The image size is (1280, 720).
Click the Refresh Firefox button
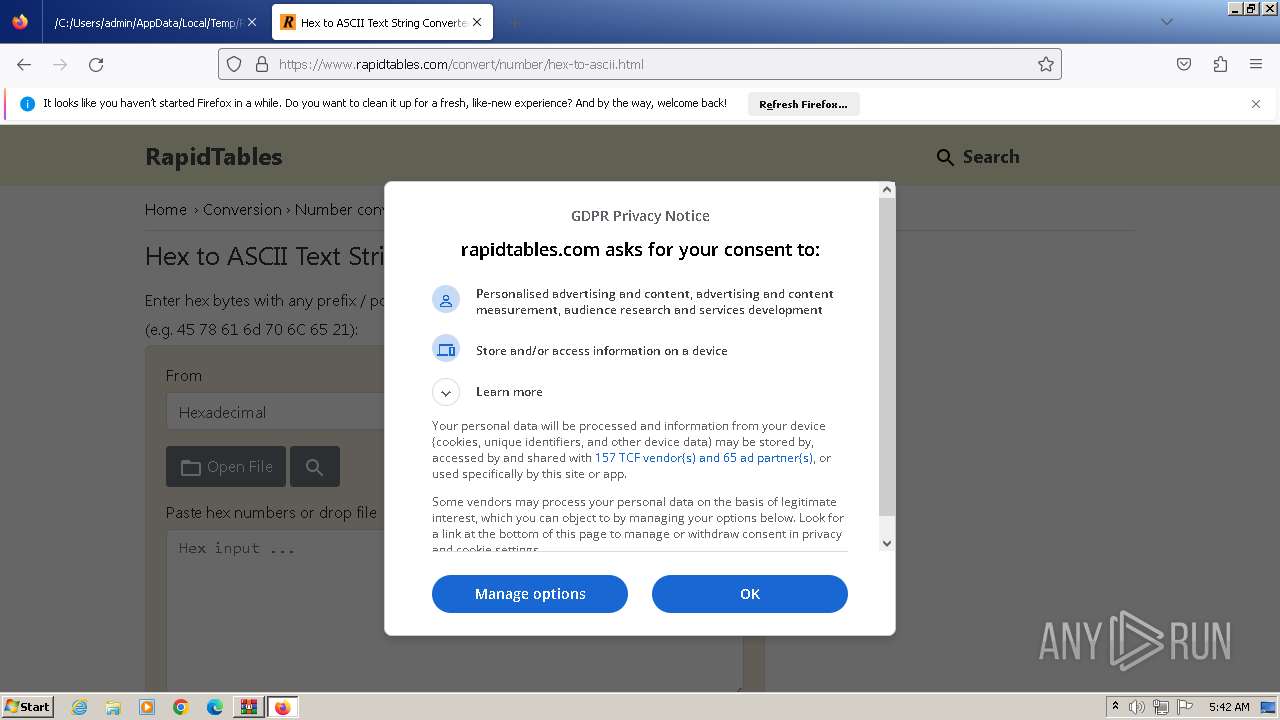(803, 104)
